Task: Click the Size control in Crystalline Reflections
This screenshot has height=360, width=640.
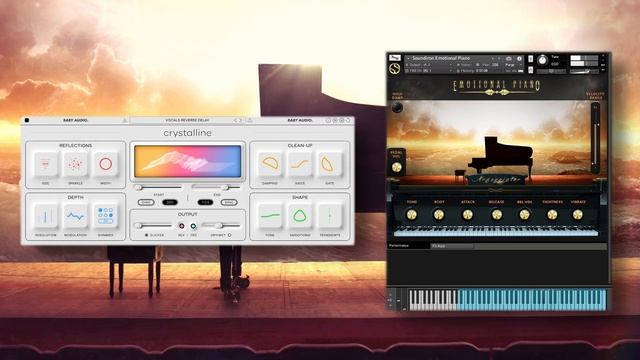Action: pos(45,164)
